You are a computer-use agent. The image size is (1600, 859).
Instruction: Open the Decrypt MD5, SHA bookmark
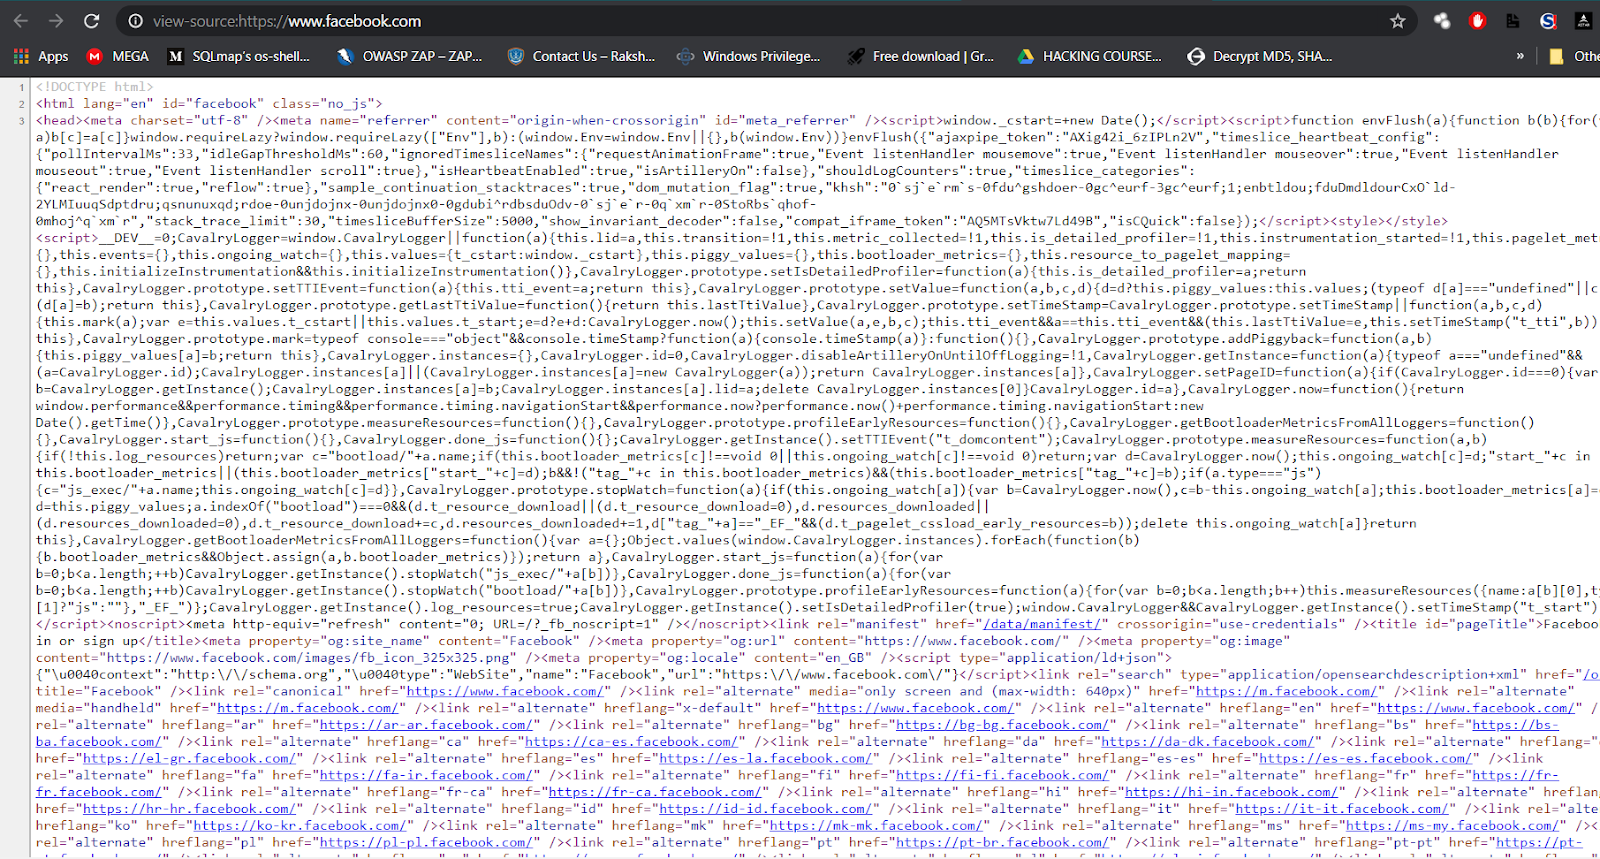1260,57
